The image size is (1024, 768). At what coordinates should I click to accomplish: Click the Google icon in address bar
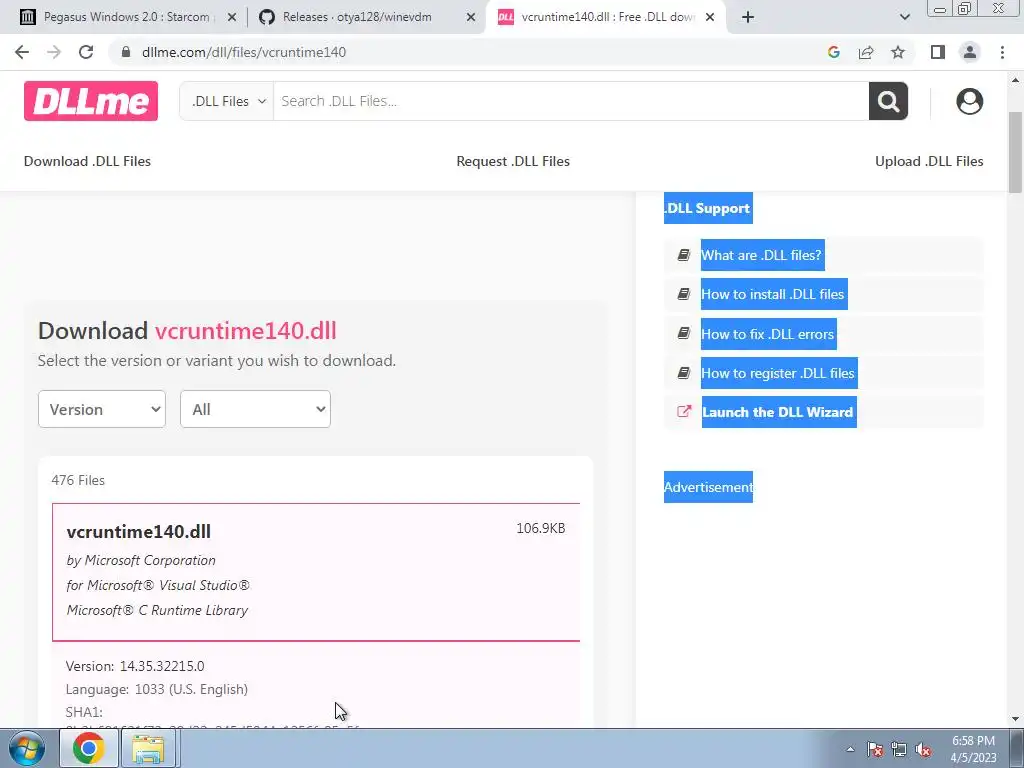(x=833, y=52)
